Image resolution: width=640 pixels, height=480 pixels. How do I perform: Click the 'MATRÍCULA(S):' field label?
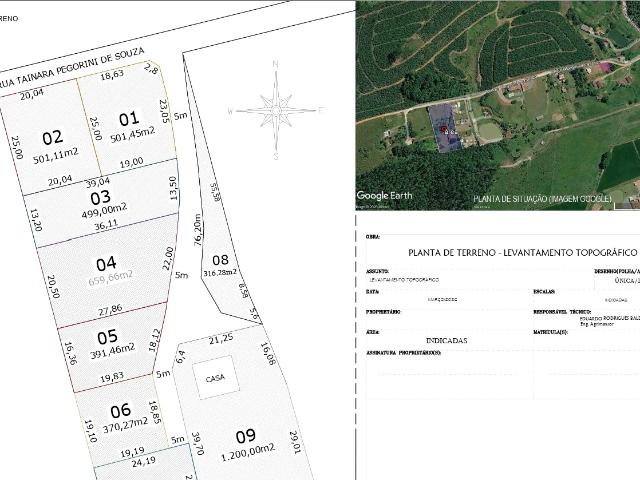pos(551,332)
